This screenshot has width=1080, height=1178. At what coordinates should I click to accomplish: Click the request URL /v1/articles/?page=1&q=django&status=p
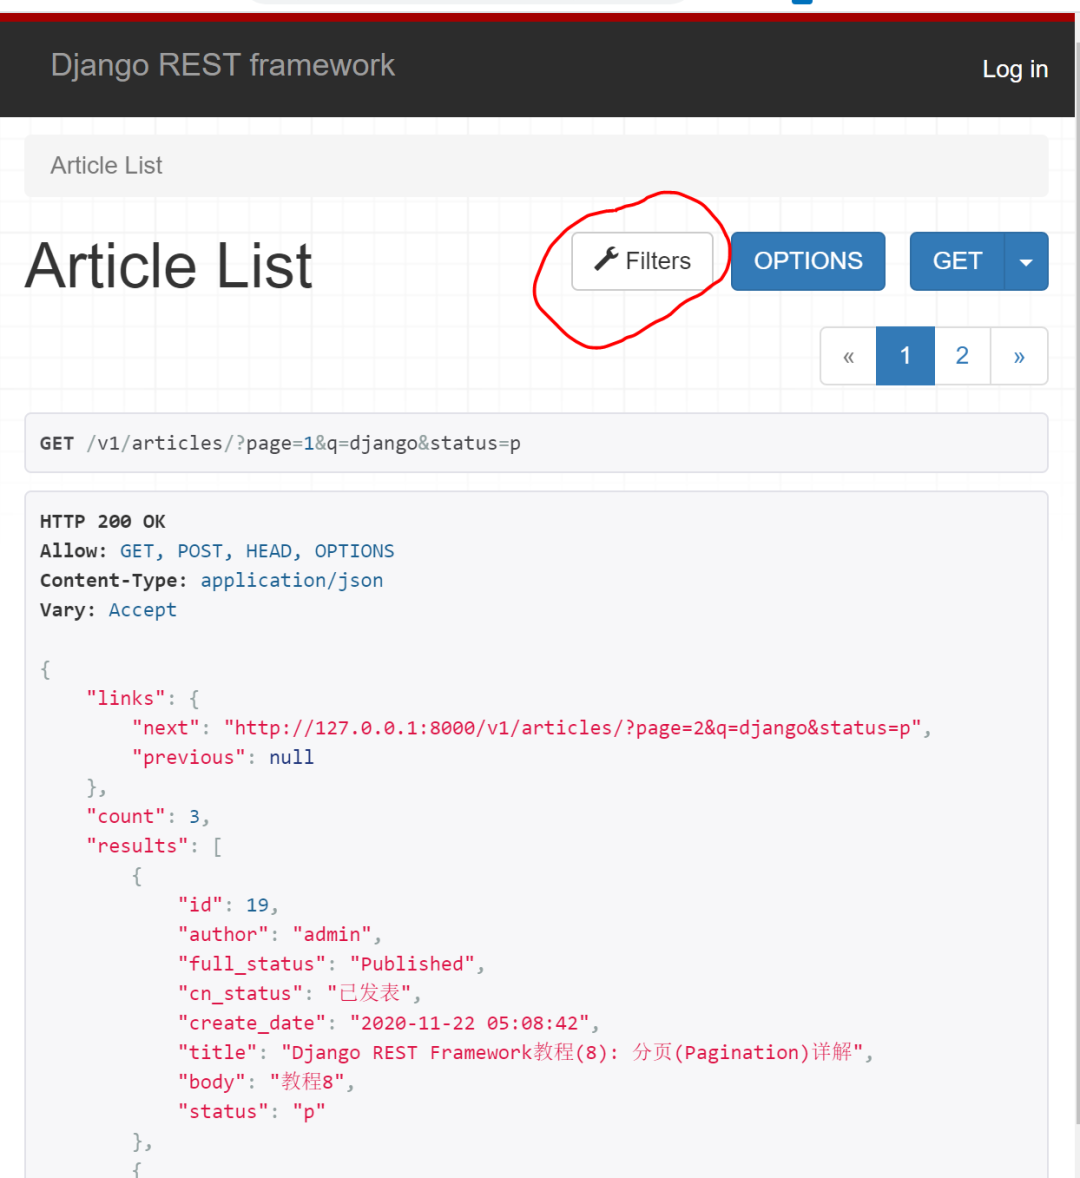click(x=303, y=443)
